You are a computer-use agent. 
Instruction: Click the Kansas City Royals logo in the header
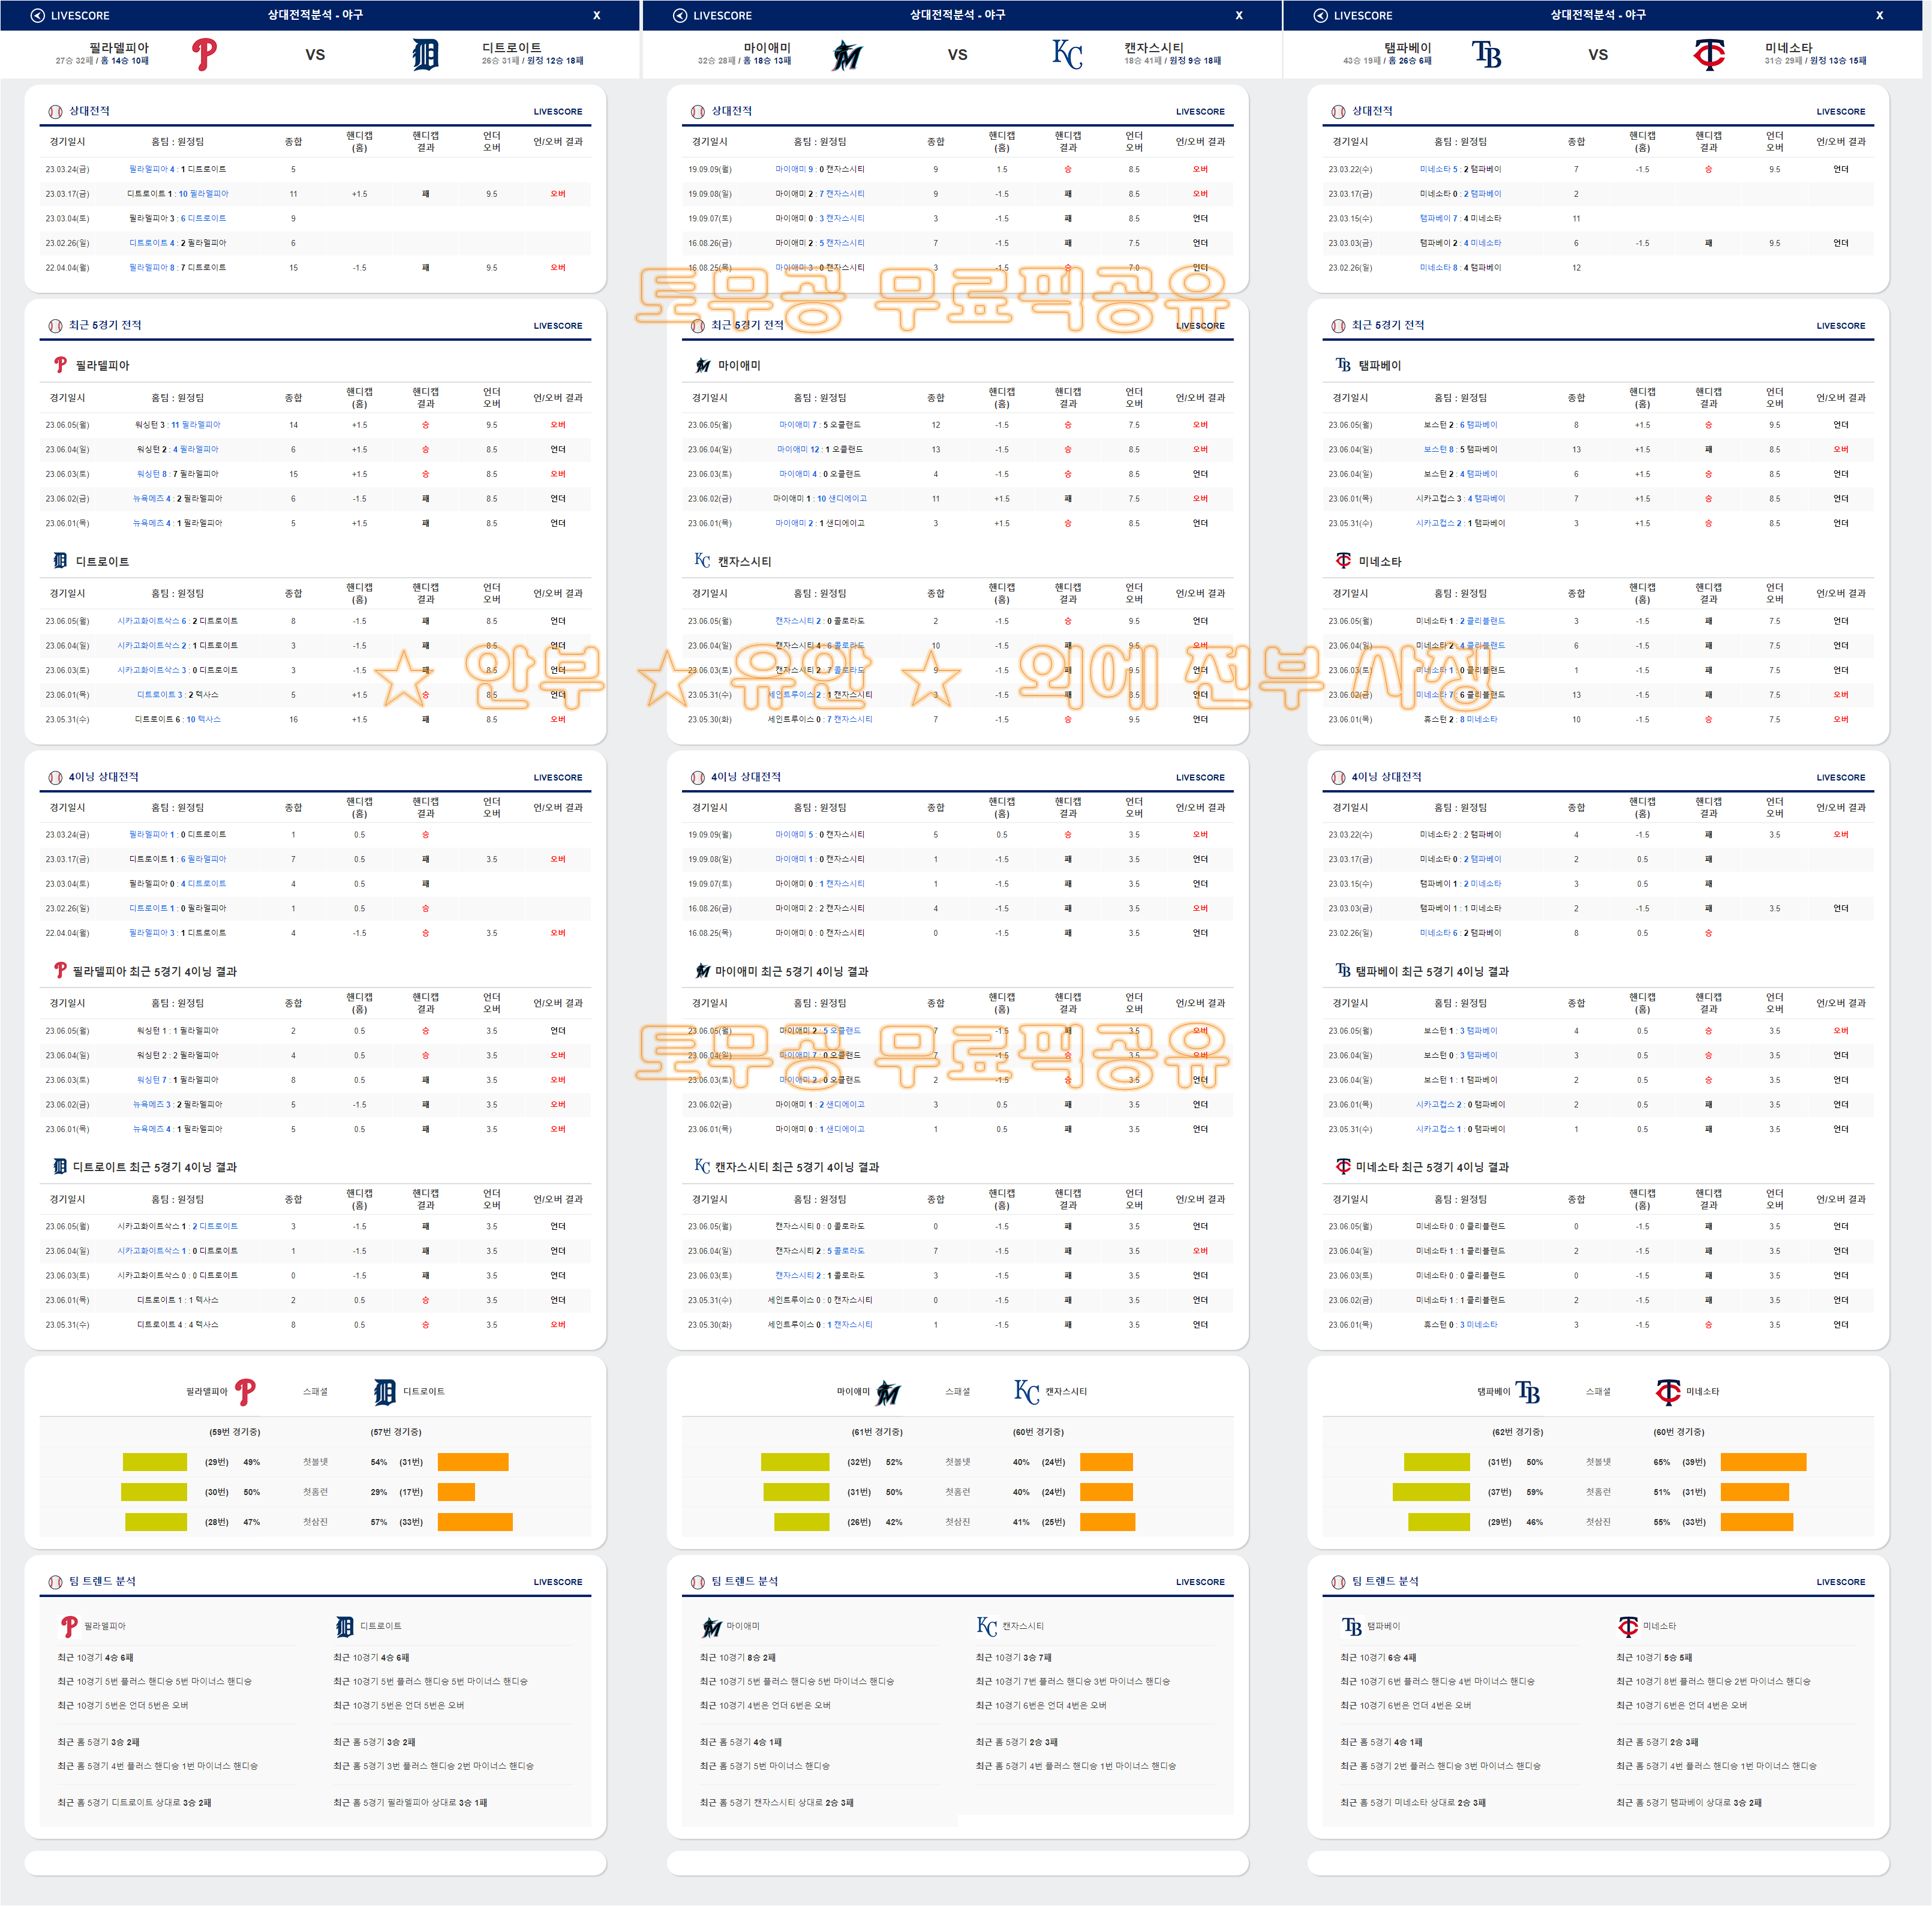click(x=1067, y=54)
